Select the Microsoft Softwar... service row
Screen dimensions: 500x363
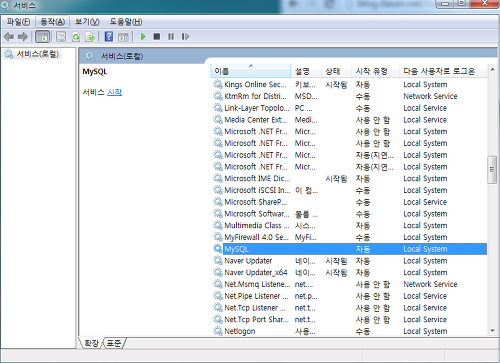pos(349,214)
